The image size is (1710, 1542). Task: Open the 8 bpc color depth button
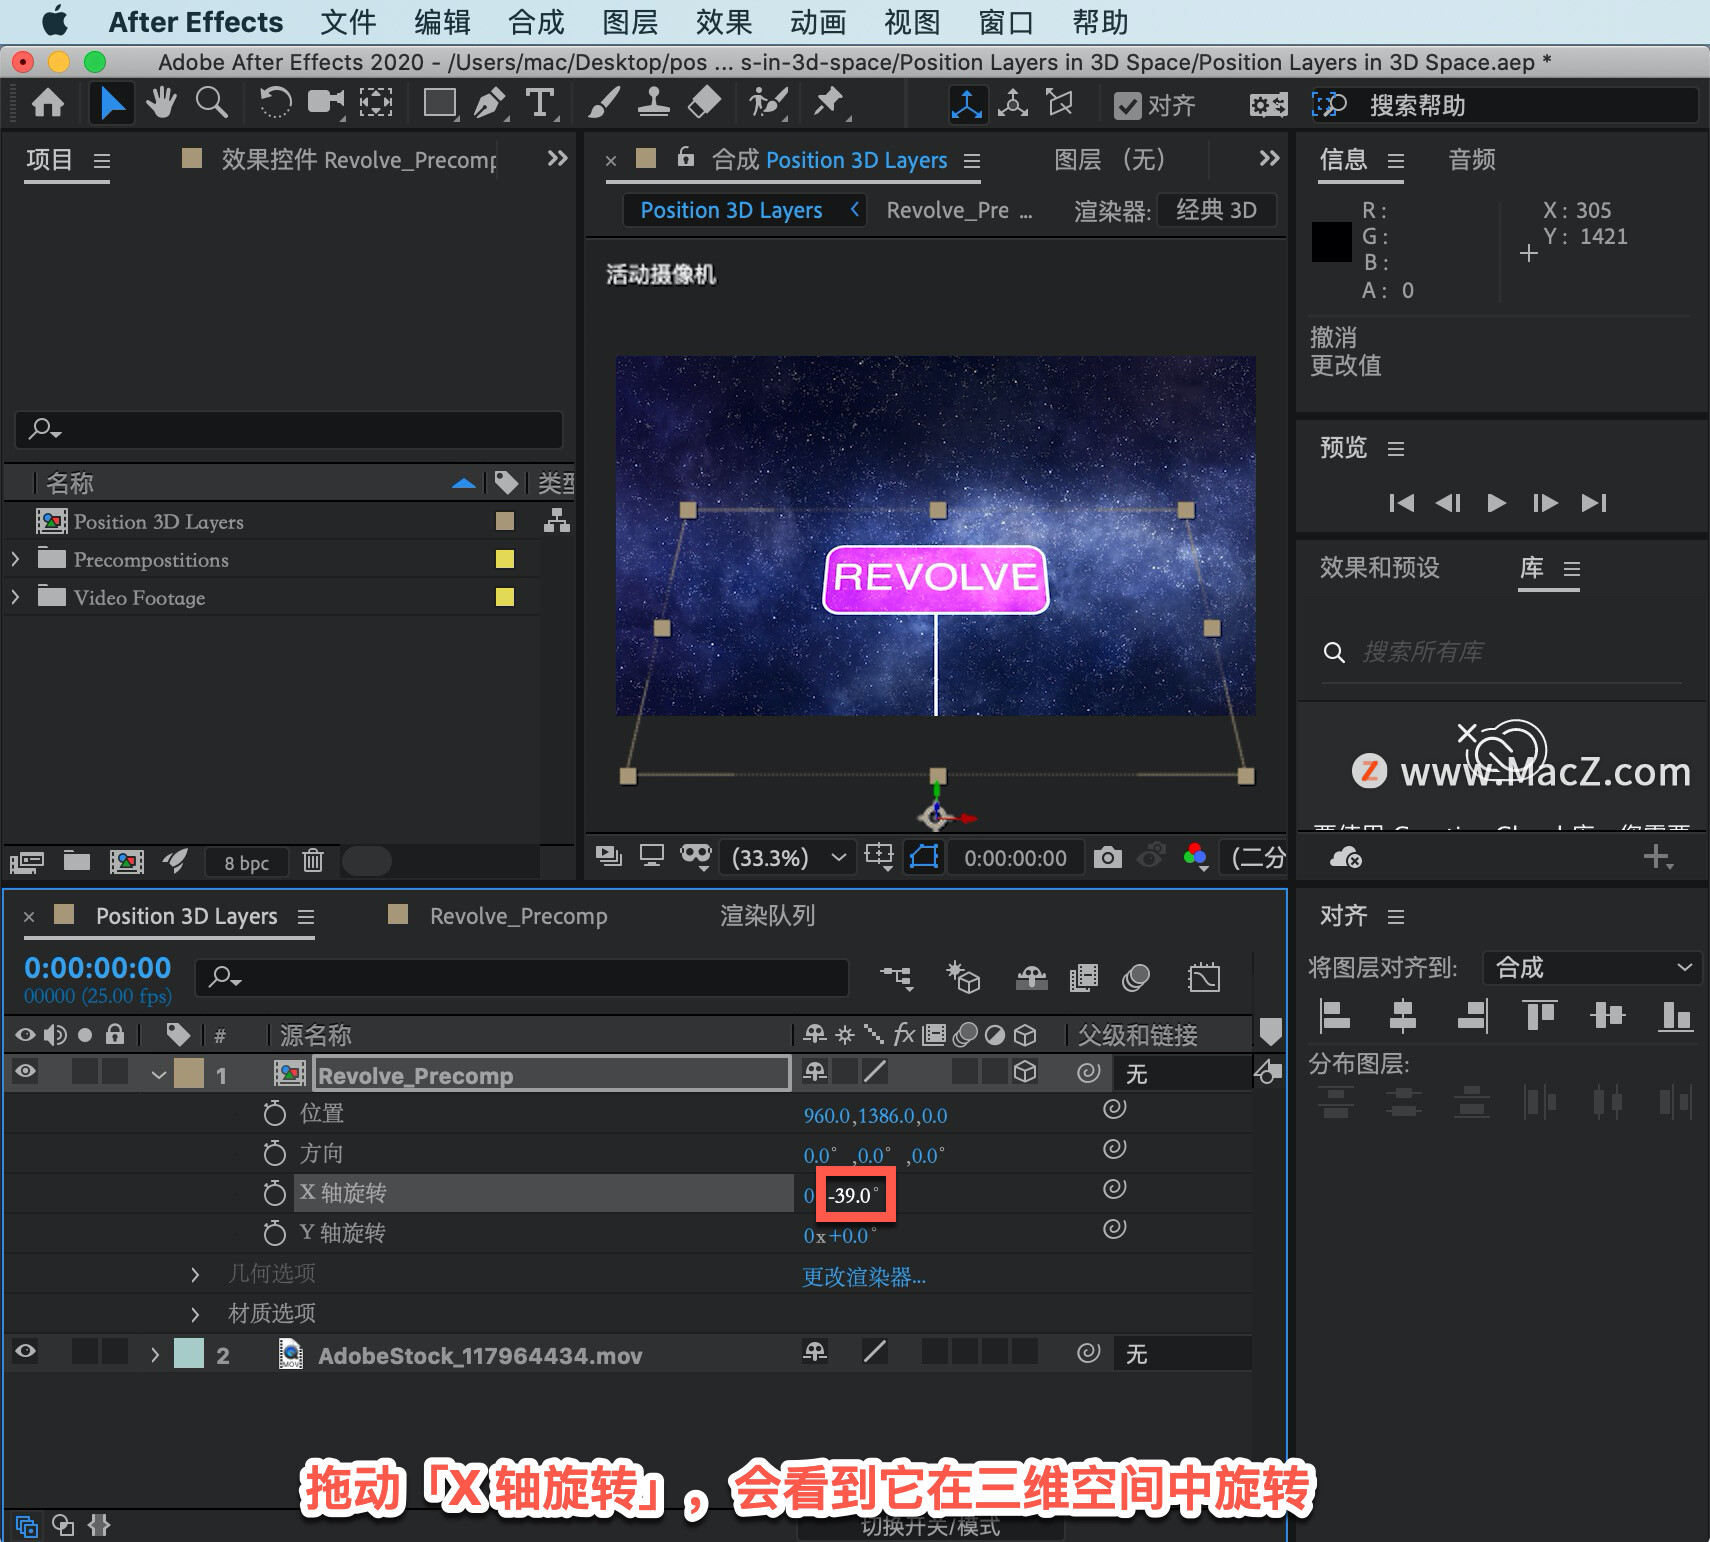coord(246,862)
